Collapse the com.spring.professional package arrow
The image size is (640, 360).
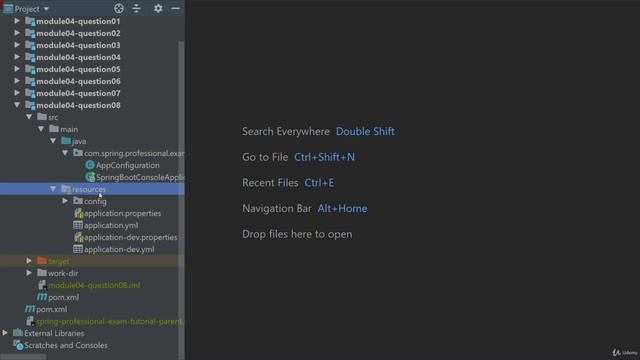[65, 153]
